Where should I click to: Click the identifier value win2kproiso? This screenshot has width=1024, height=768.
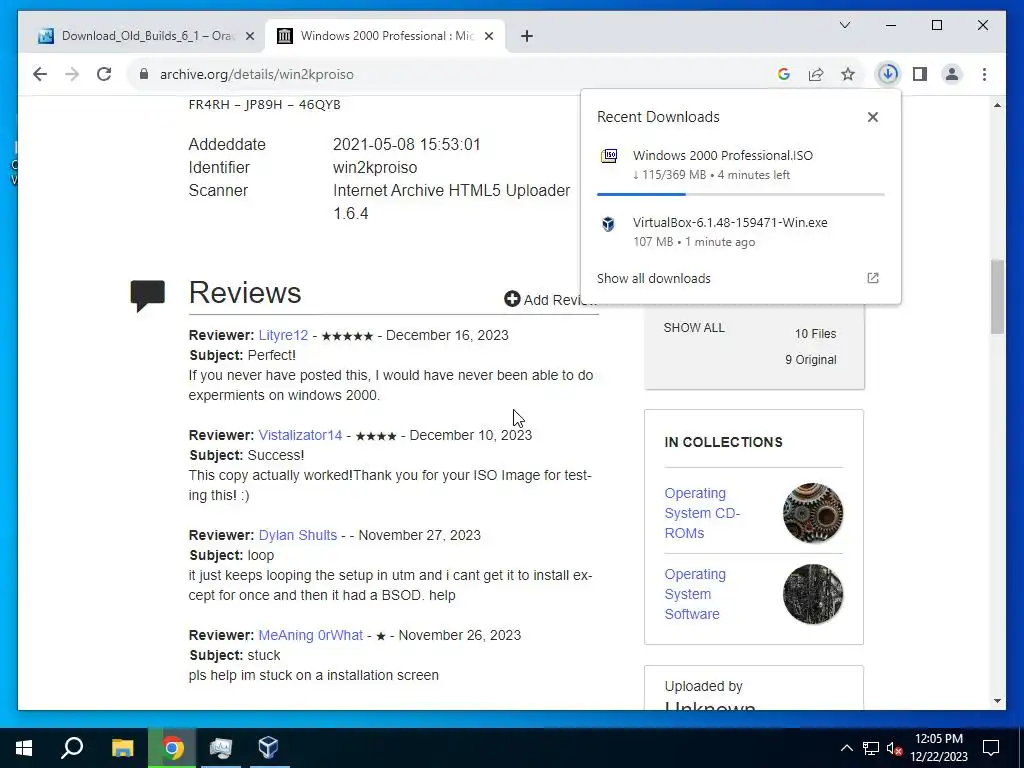(x=375, y=167)
